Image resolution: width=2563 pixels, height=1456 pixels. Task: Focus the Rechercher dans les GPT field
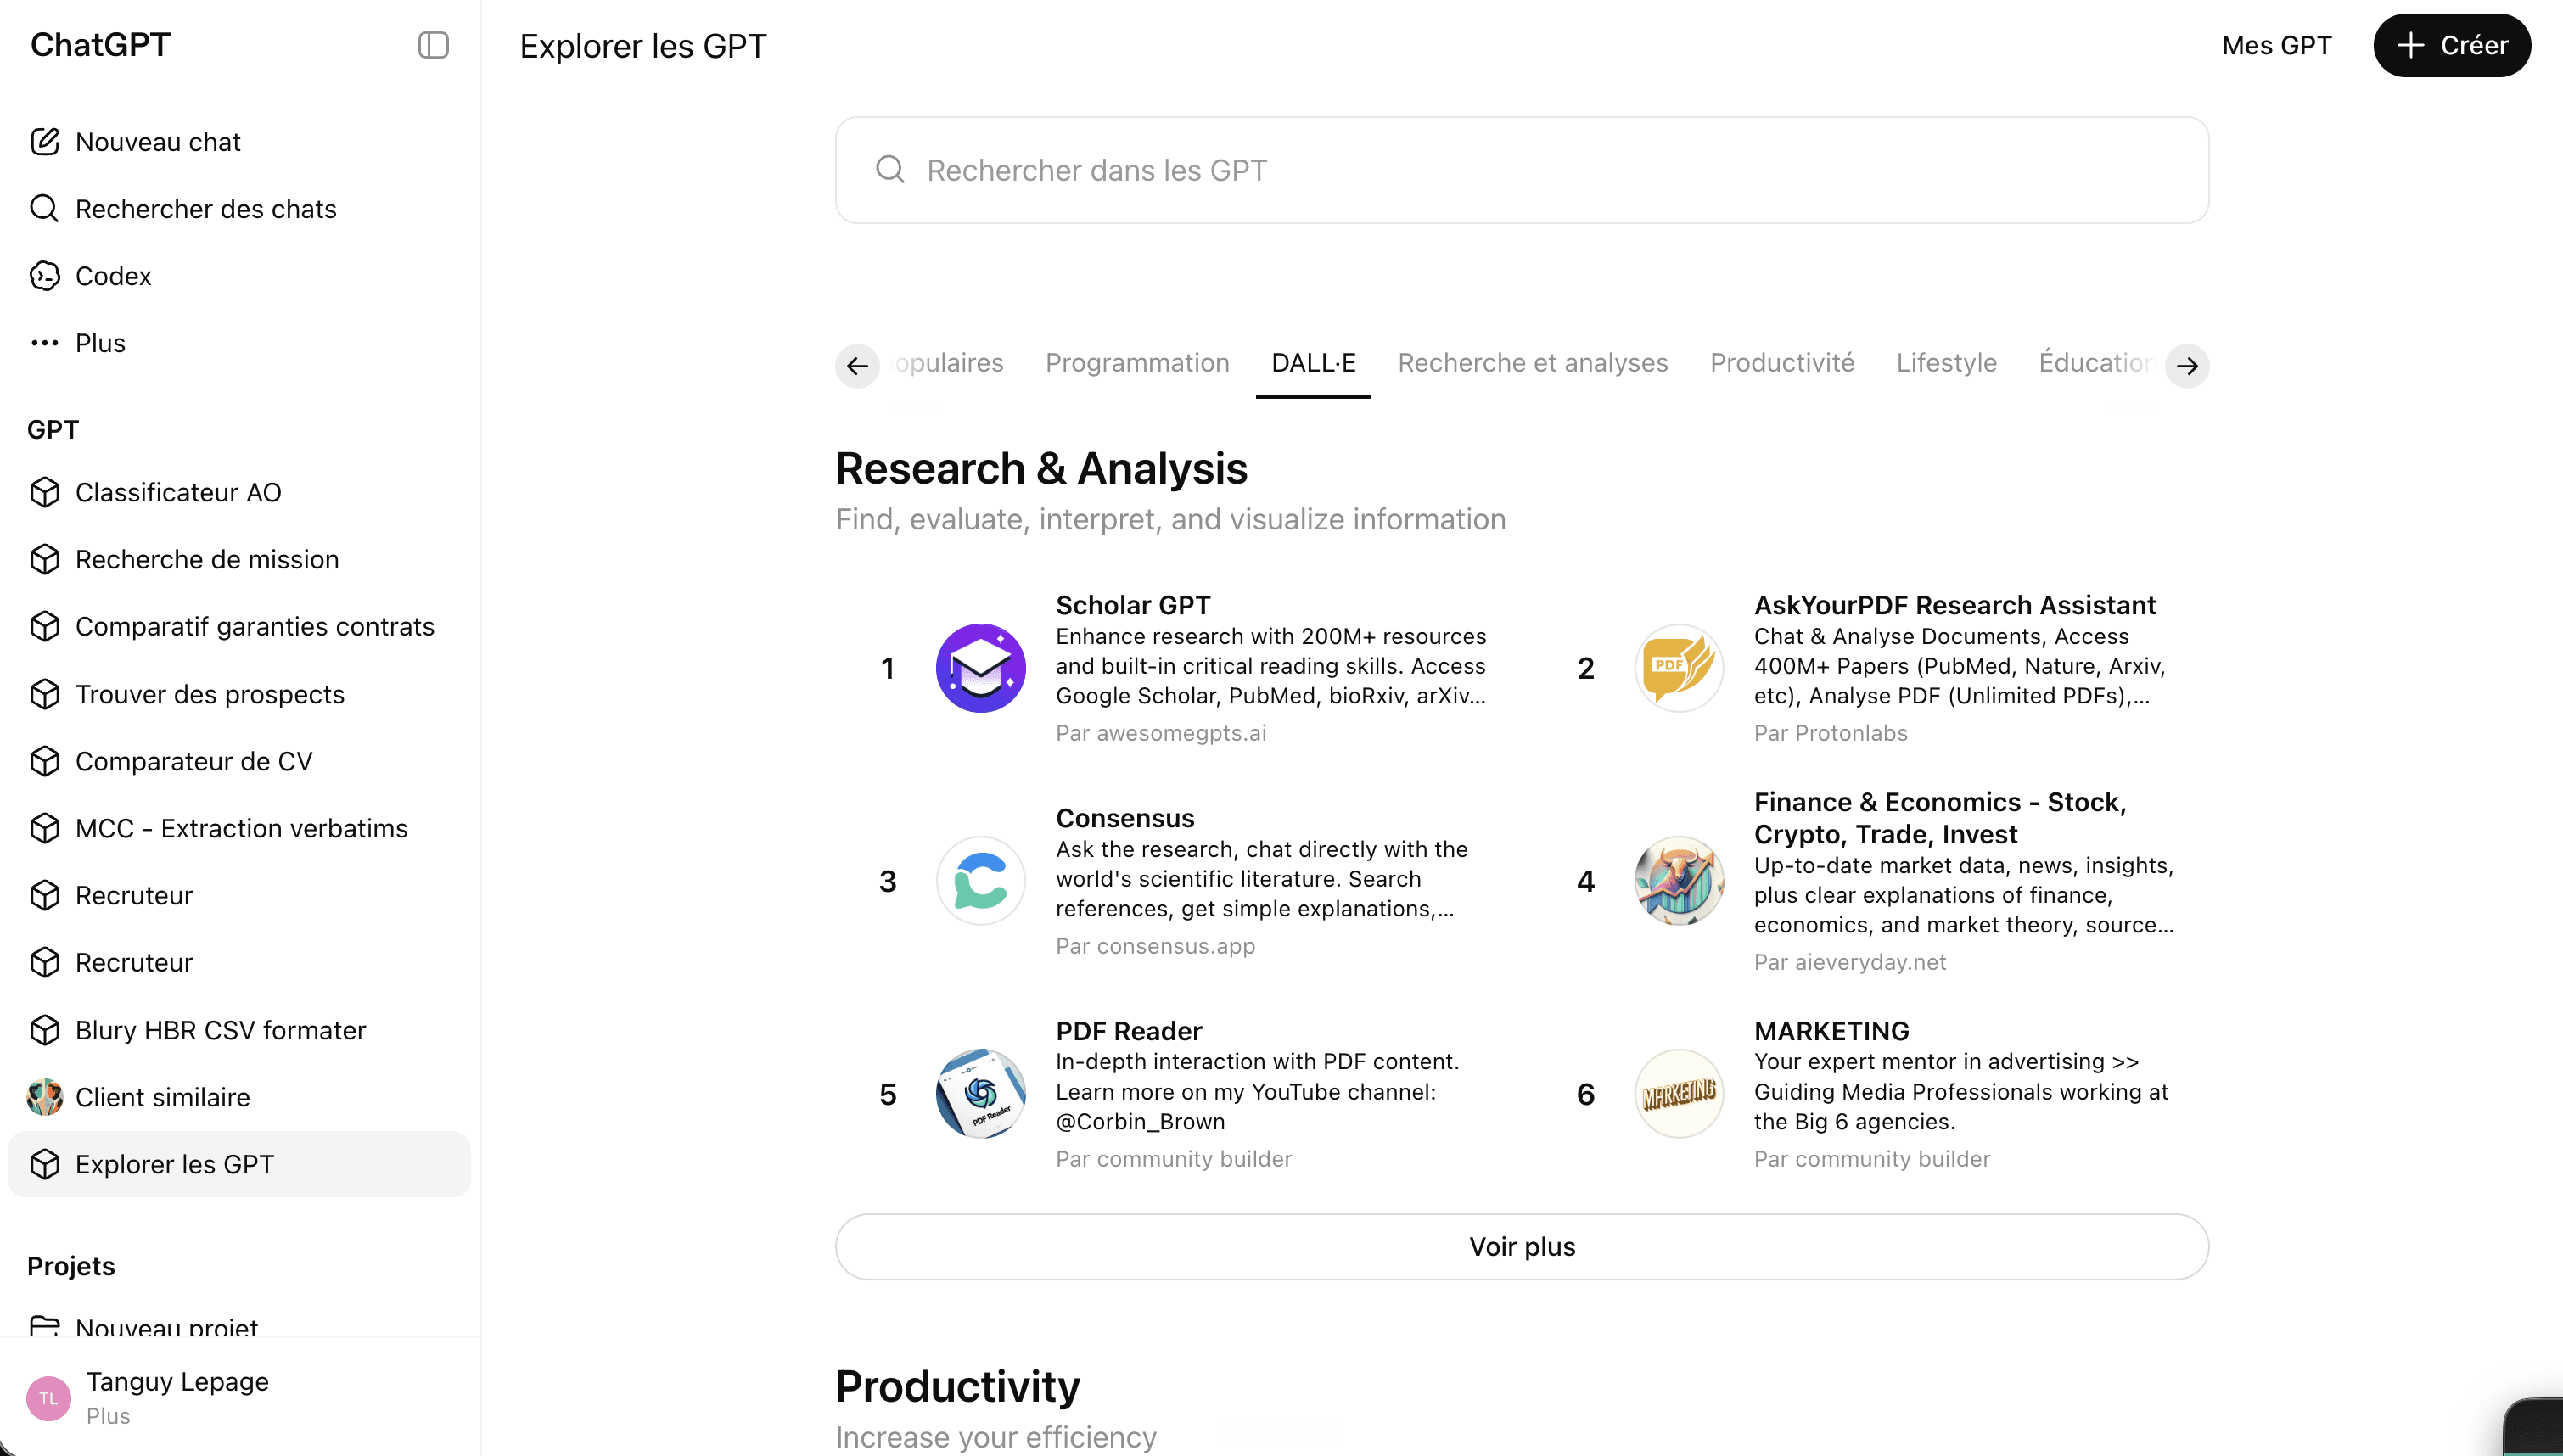[1522, 170]
